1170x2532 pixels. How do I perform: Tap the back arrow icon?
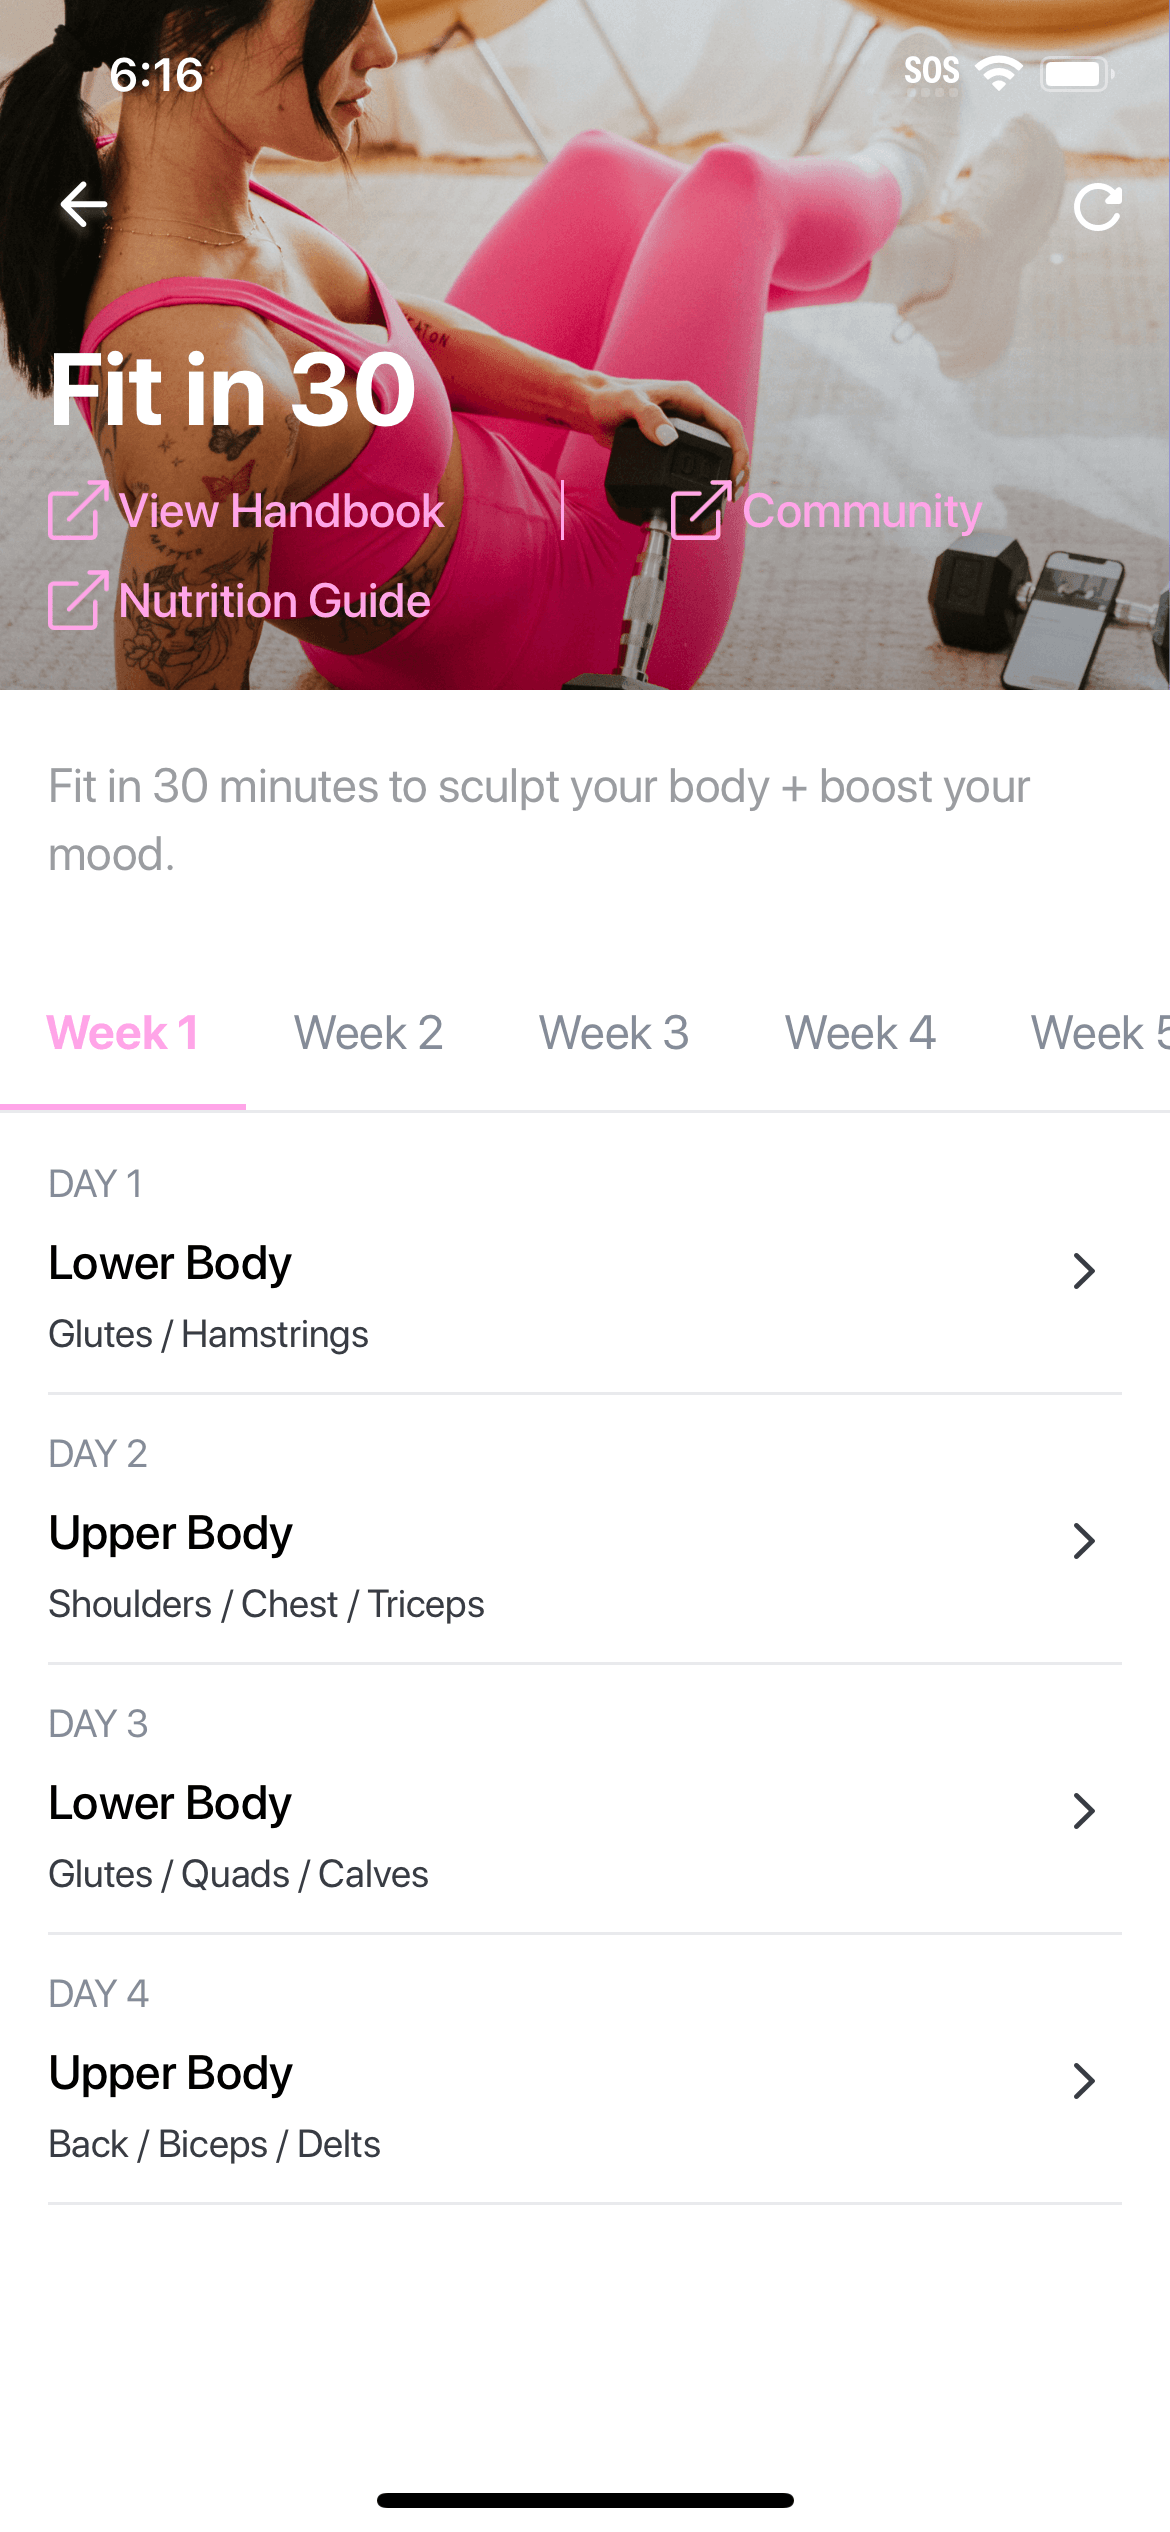click(x=84, y=205)
